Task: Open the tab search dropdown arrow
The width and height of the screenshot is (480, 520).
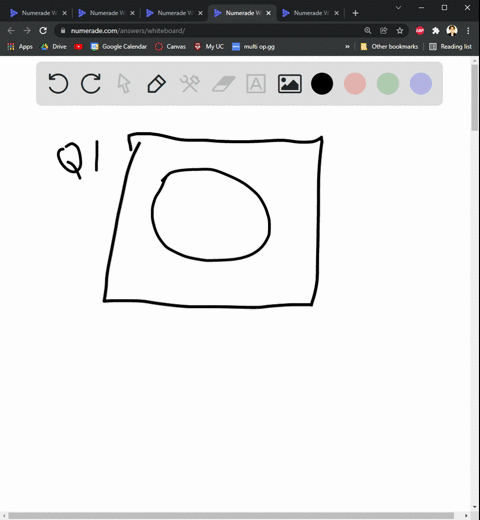Action: pos(398,7)
